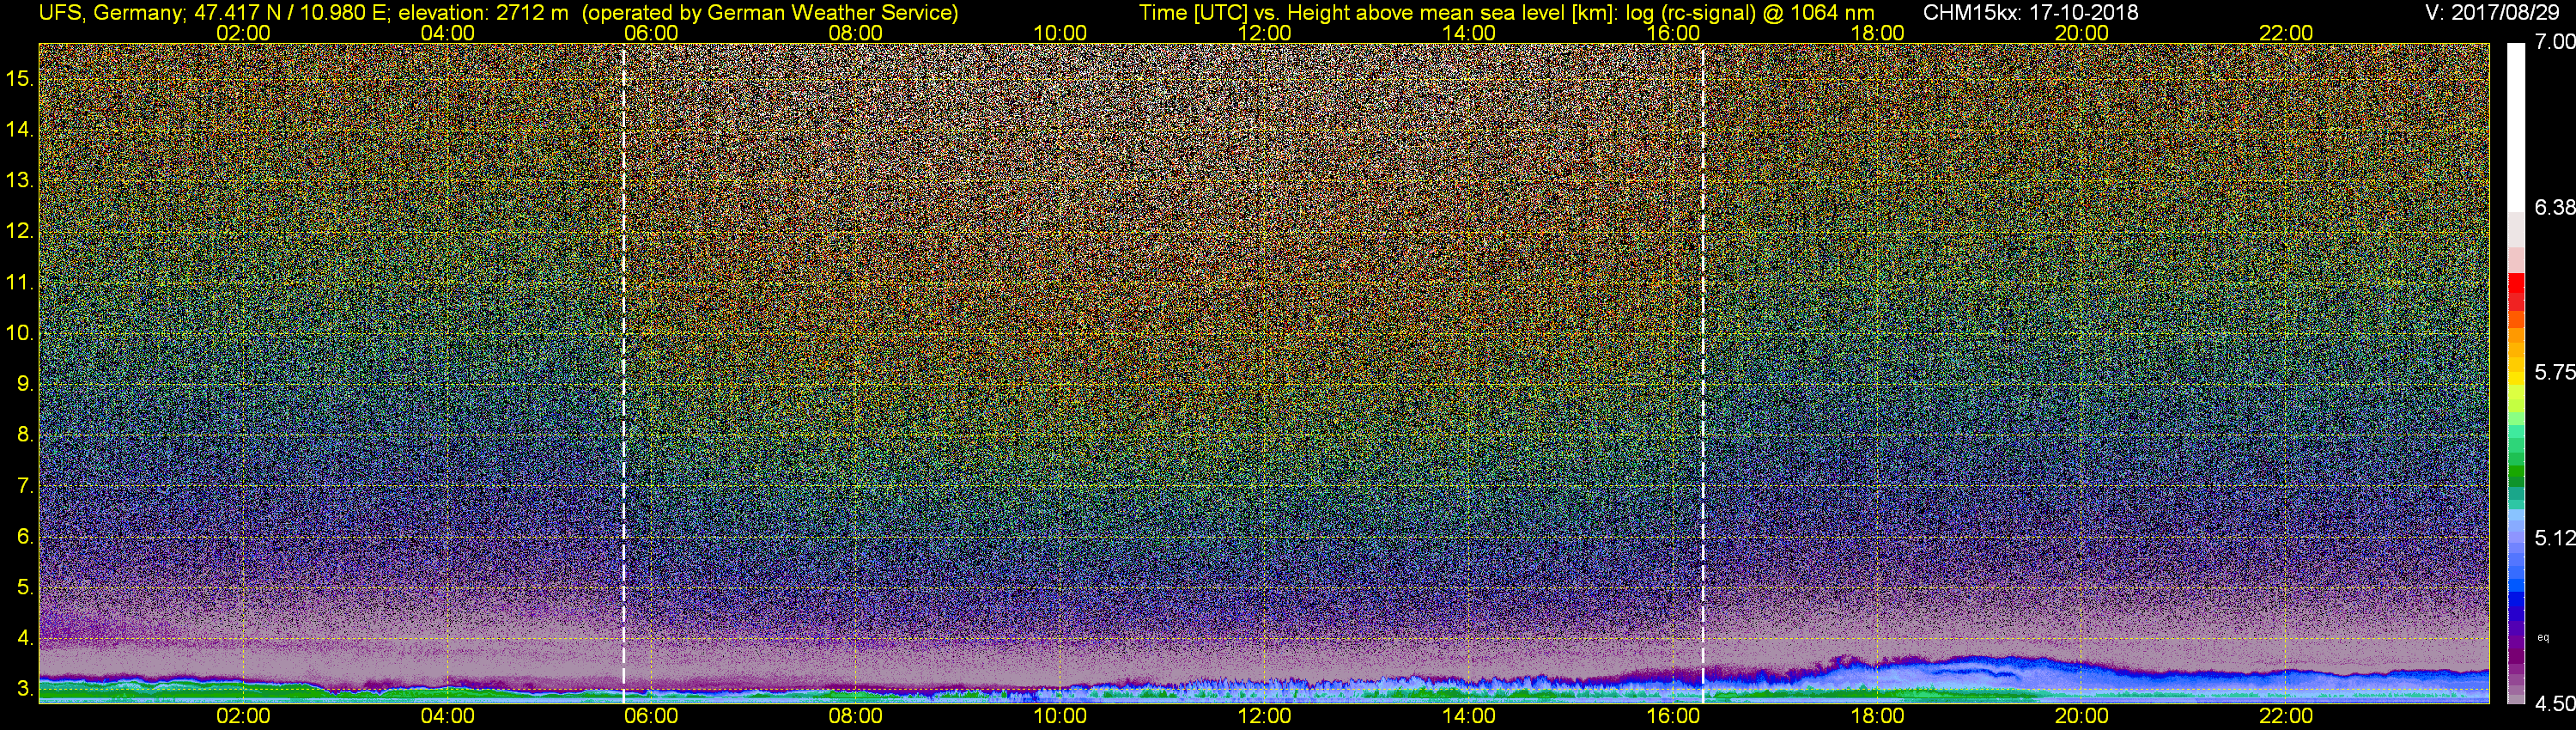Click the '04:00' label on the top time axis
Screen dimensions: 2576x730
click(x=447, y=33)
